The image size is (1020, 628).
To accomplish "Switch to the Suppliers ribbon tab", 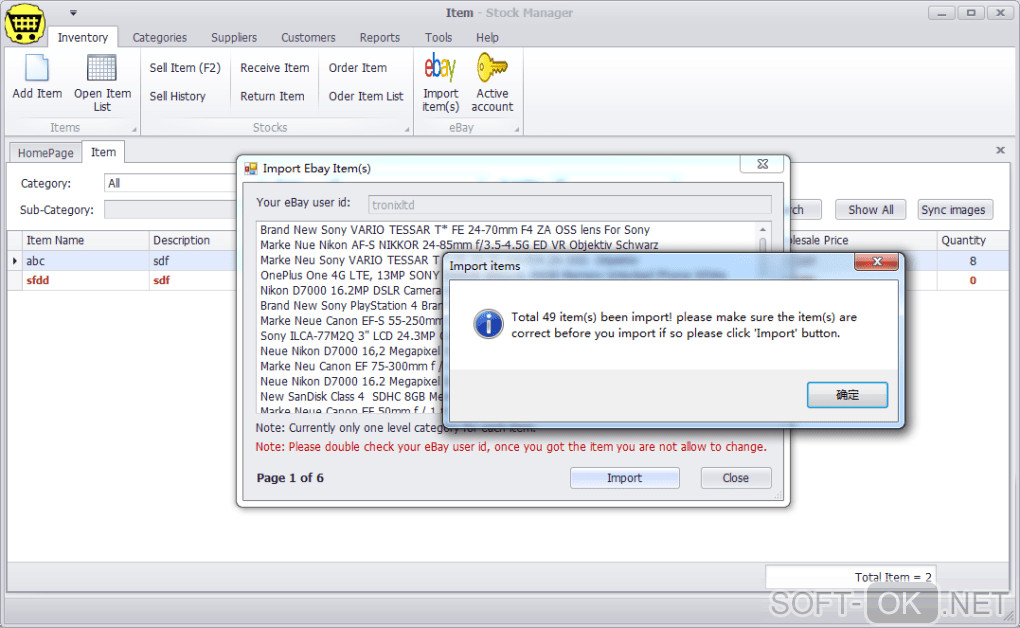I will [234, 38].
